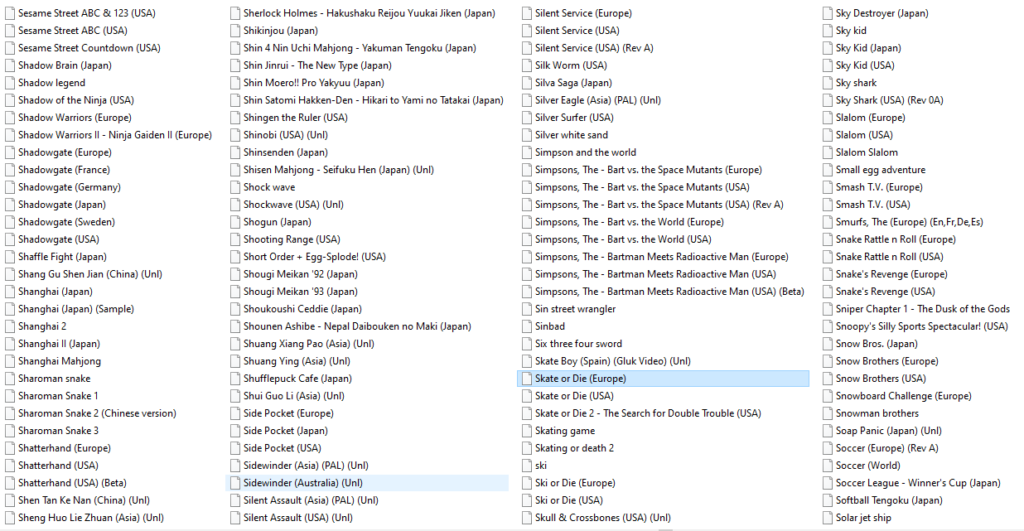The width and height of the screenshot is (1024, 531).
Task: Select Snoopy's Silly Sports Spectacular! (USA)
Action: point(921,327)
